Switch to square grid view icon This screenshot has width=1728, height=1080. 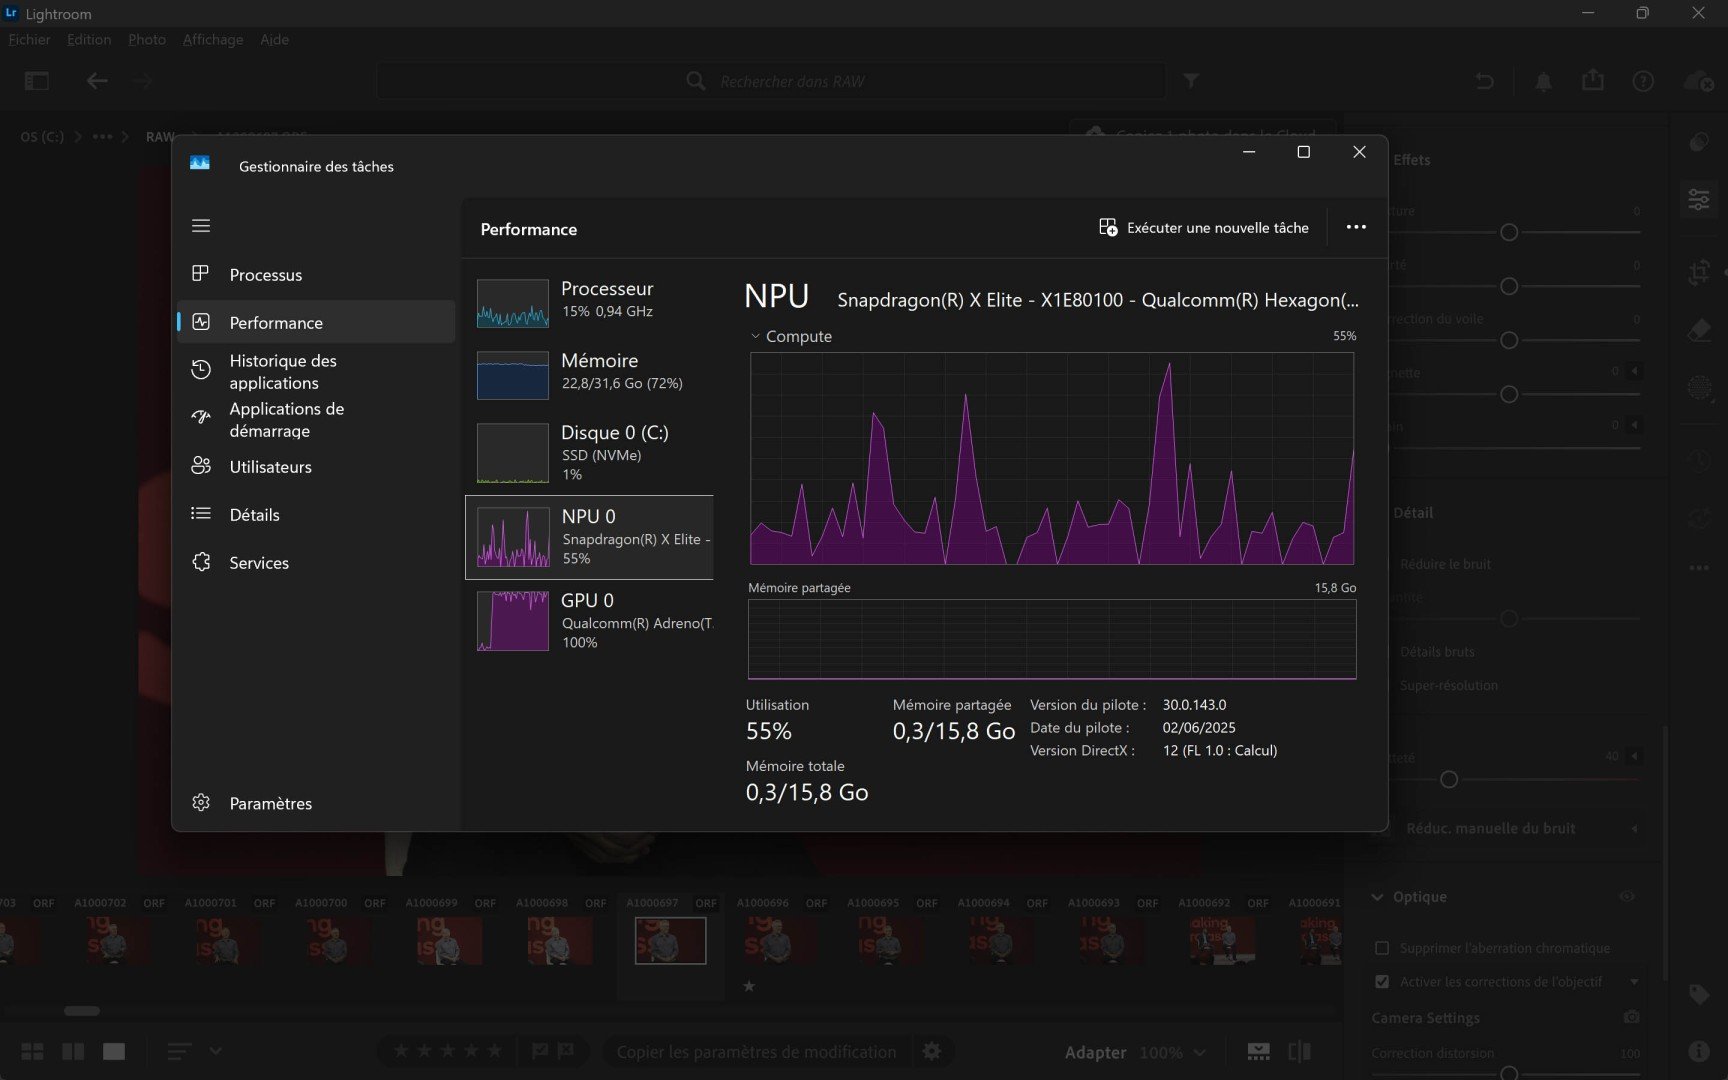[73, 1051]
